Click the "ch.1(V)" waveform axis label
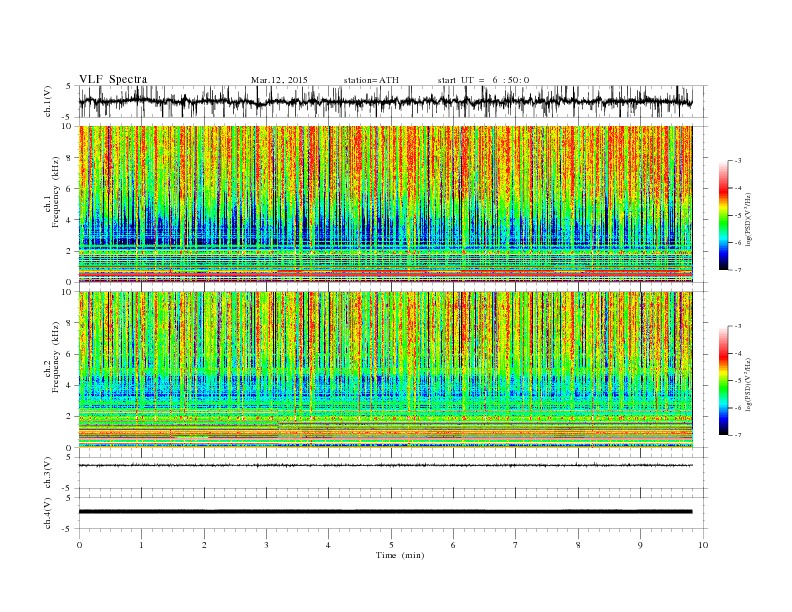The height and width of the screenshot is (612, 792). click(x=48, y=101)
